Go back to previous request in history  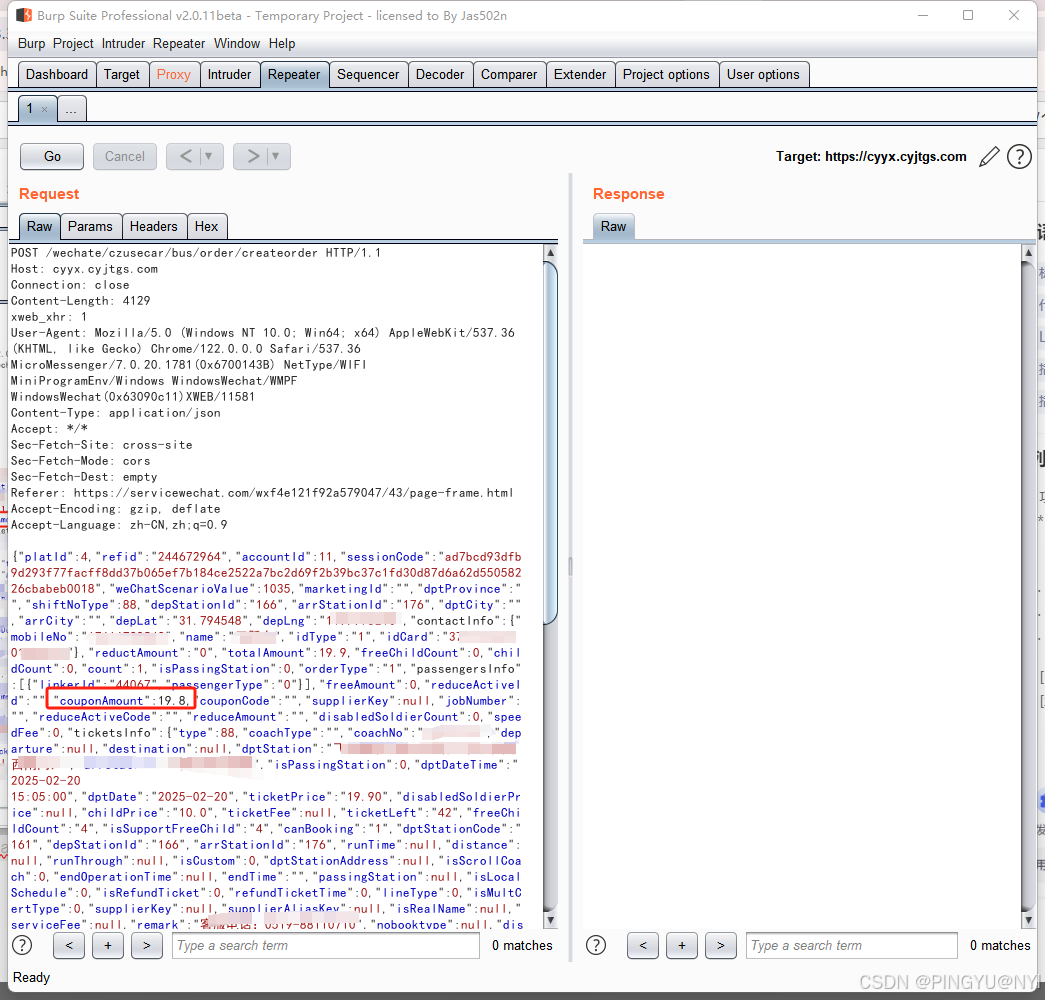click(185, 157)
